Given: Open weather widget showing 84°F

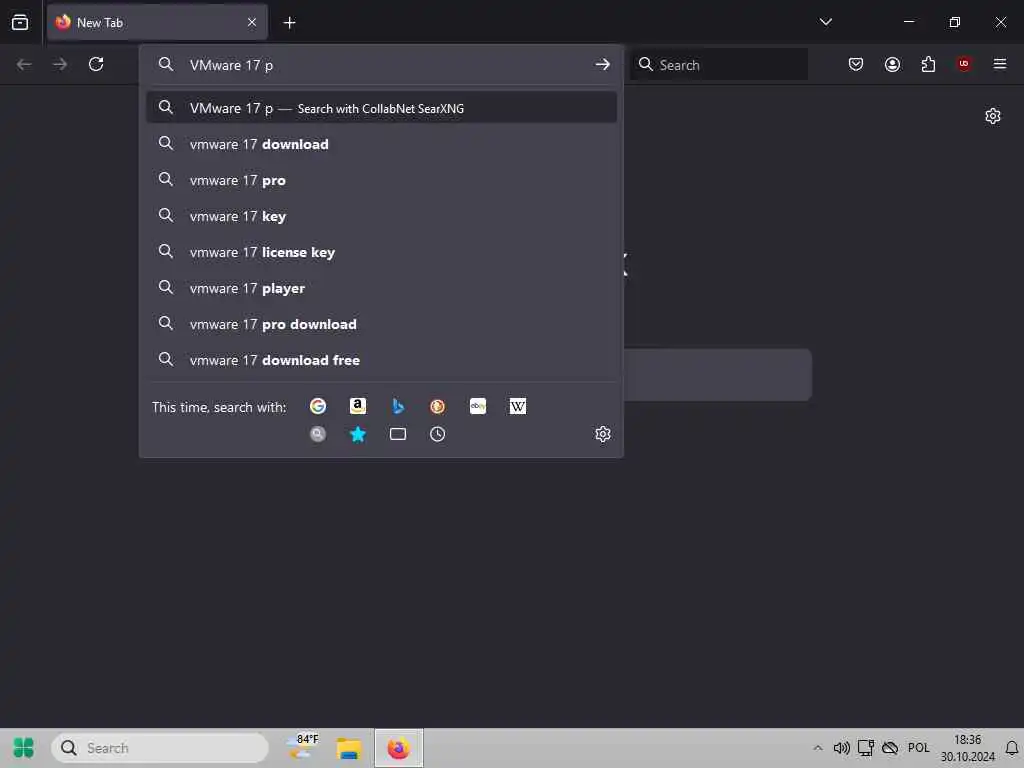Looking at the screenshot, I should tap(304, 748).
